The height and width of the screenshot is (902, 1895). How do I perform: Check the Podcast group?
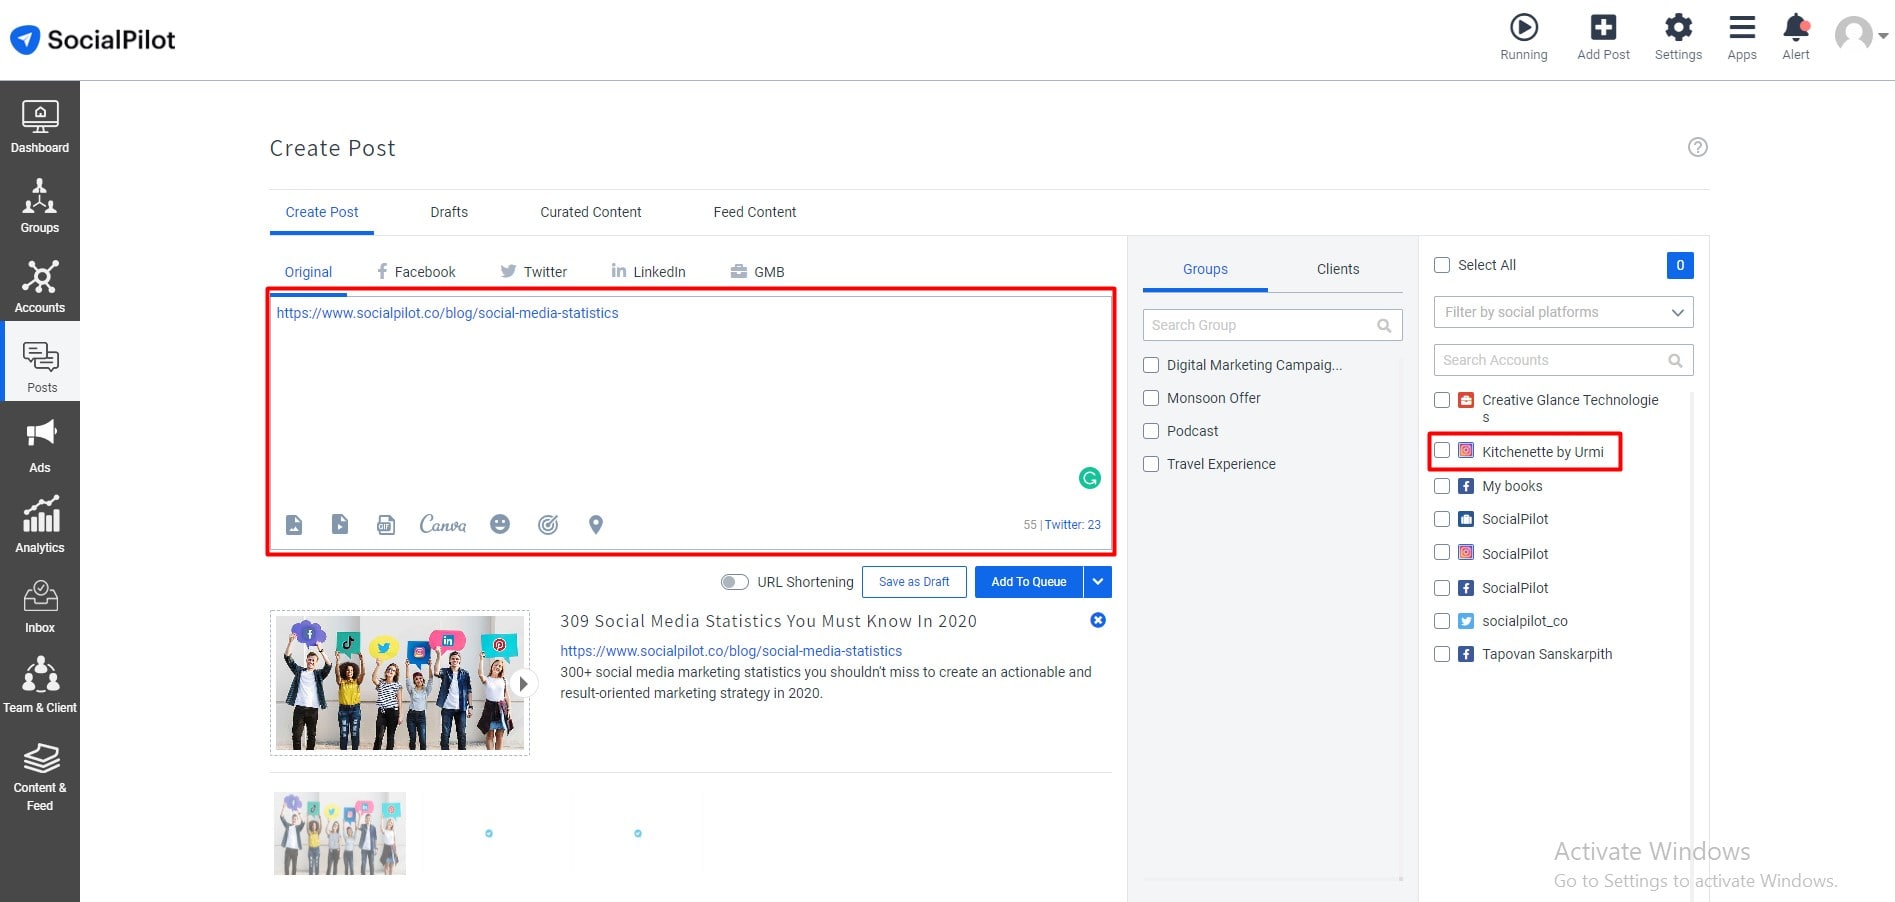click(1151, 431)
